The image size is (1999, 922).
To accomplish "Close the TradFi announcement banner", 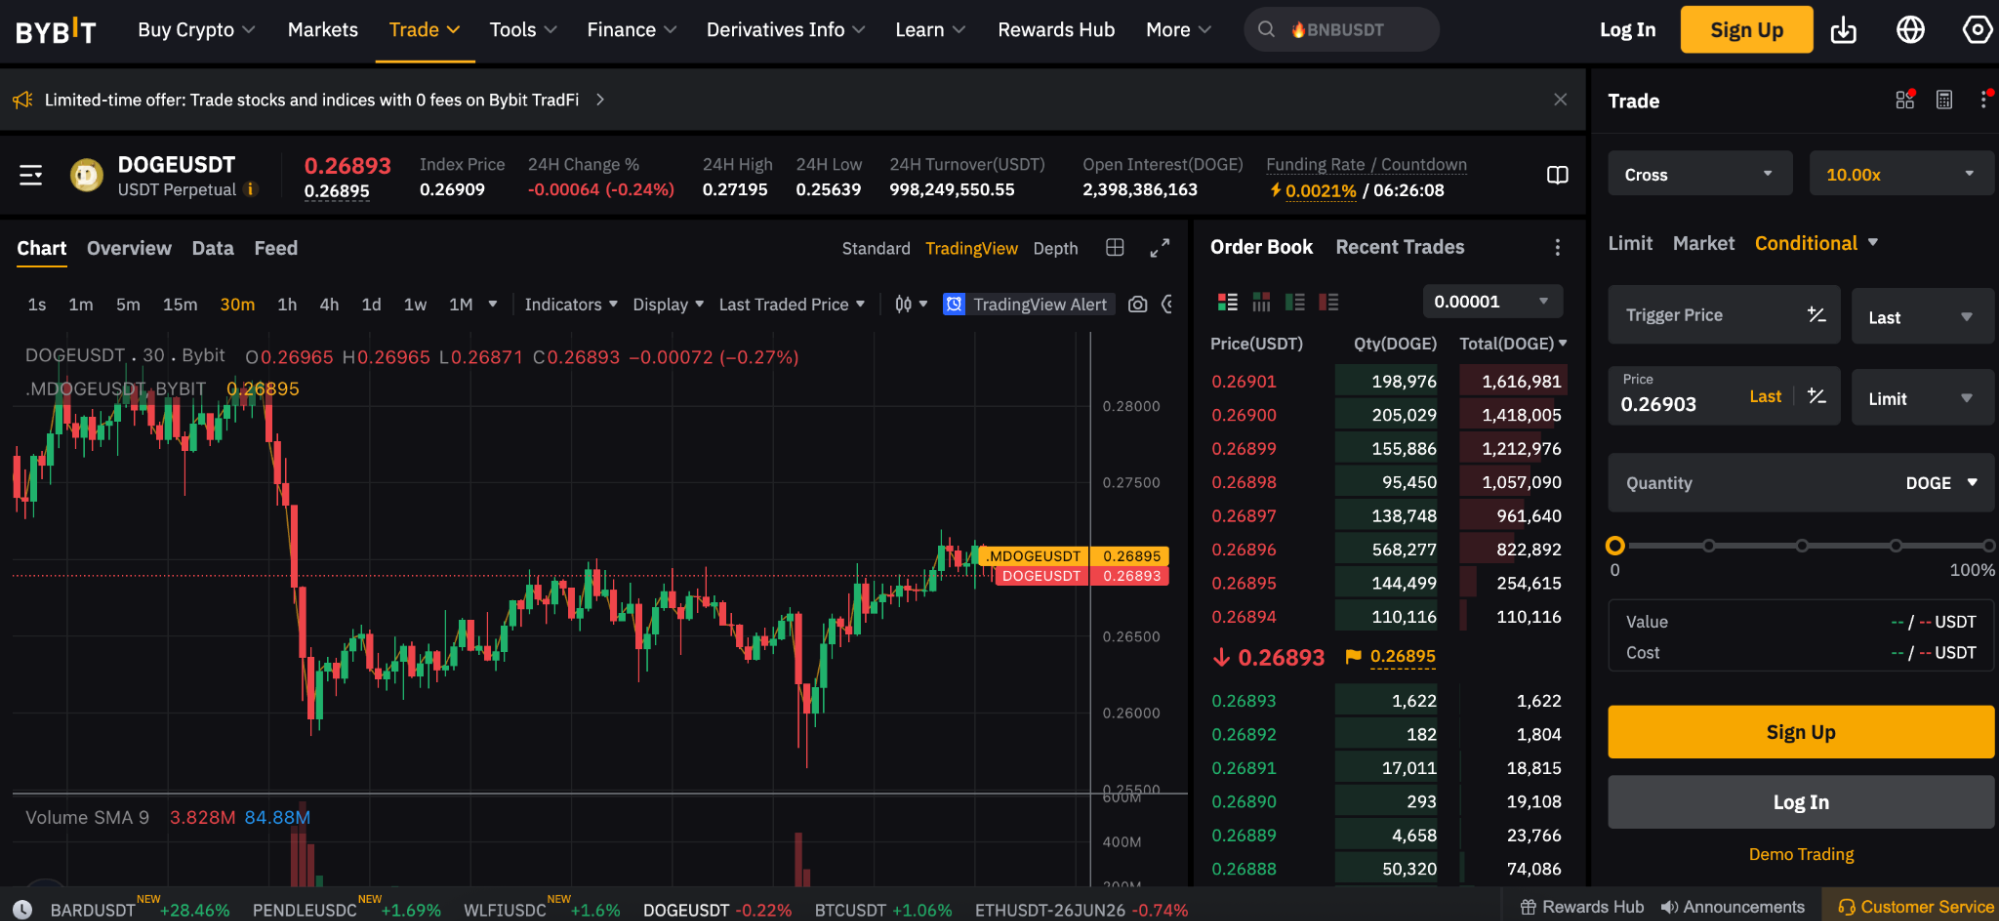I will [1560, 99].
